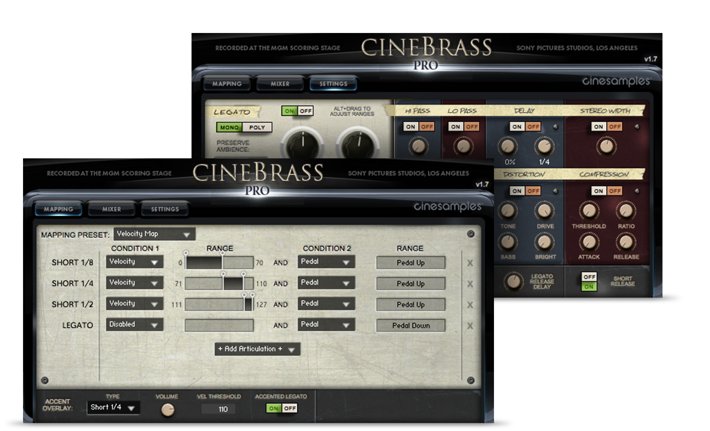
Task: Click the Lo Pass filter knob
Action: pos(463,146)
